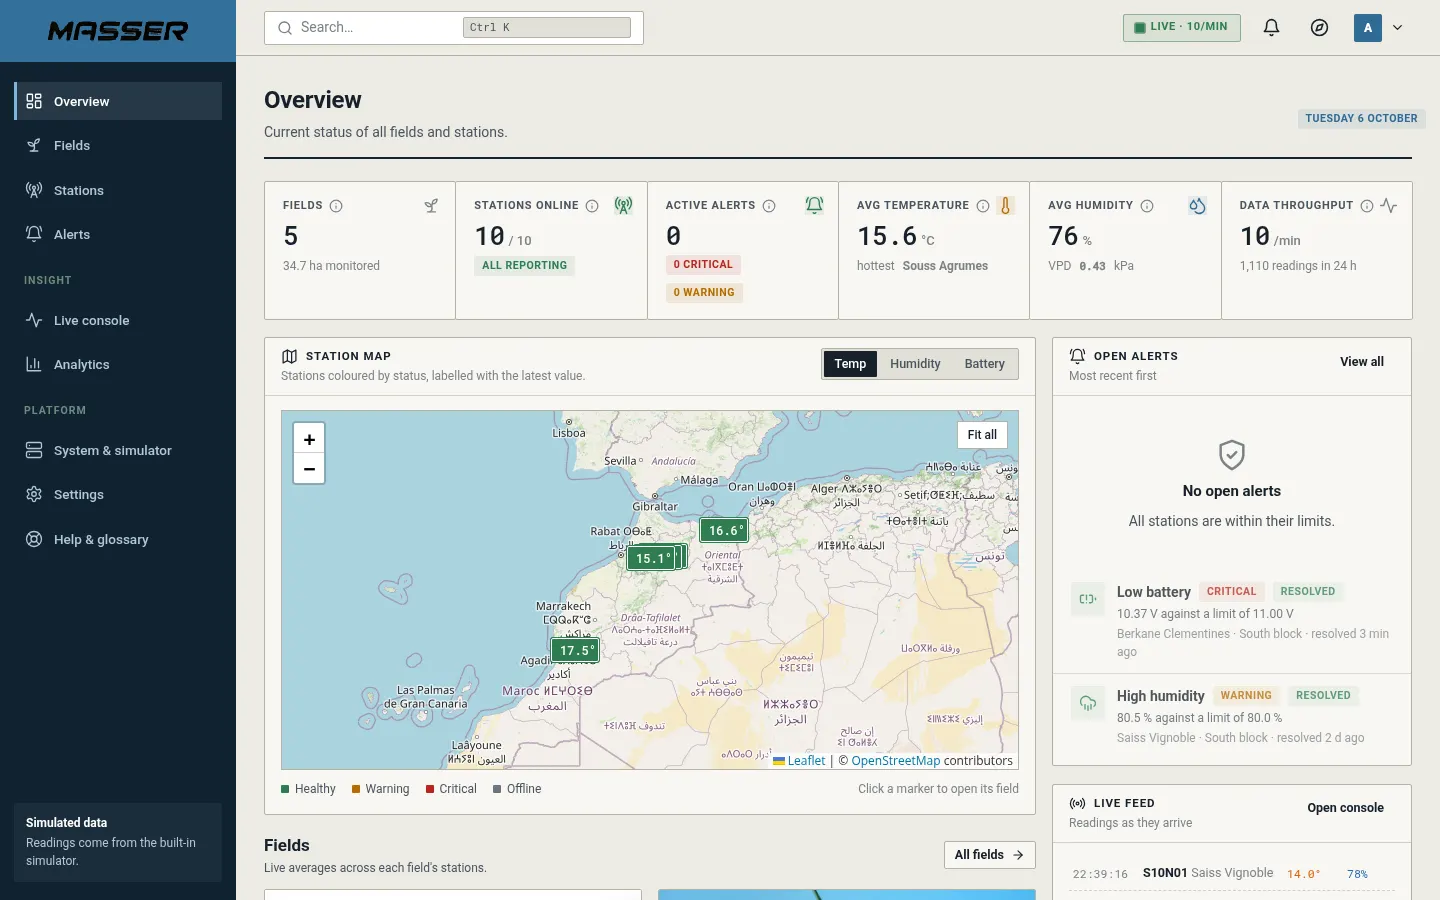Click the 17.5° station marker on map

coord(575,650)
